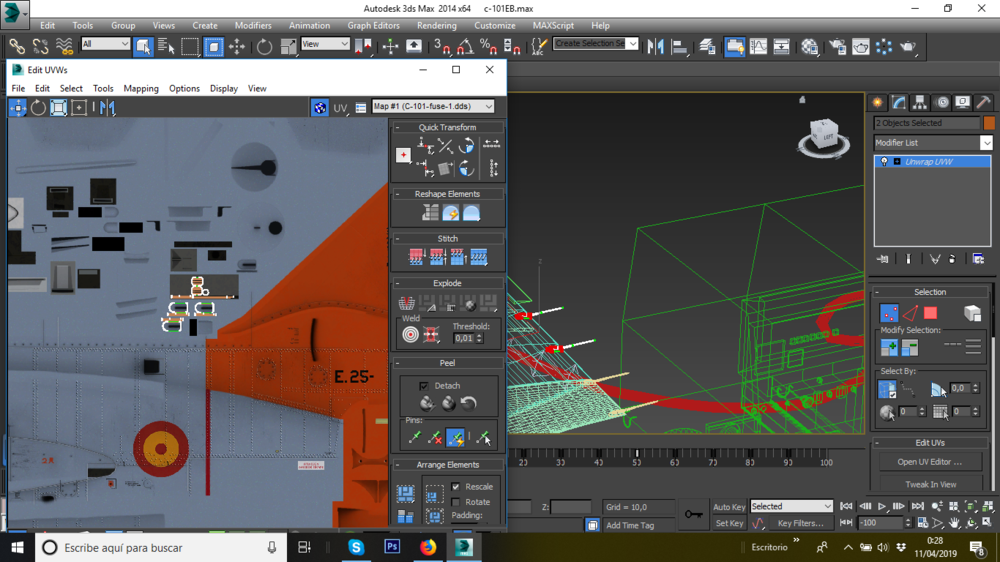Open the texture map dropdown showing C-101-fuse-1.dds

(x=433, y=107)
